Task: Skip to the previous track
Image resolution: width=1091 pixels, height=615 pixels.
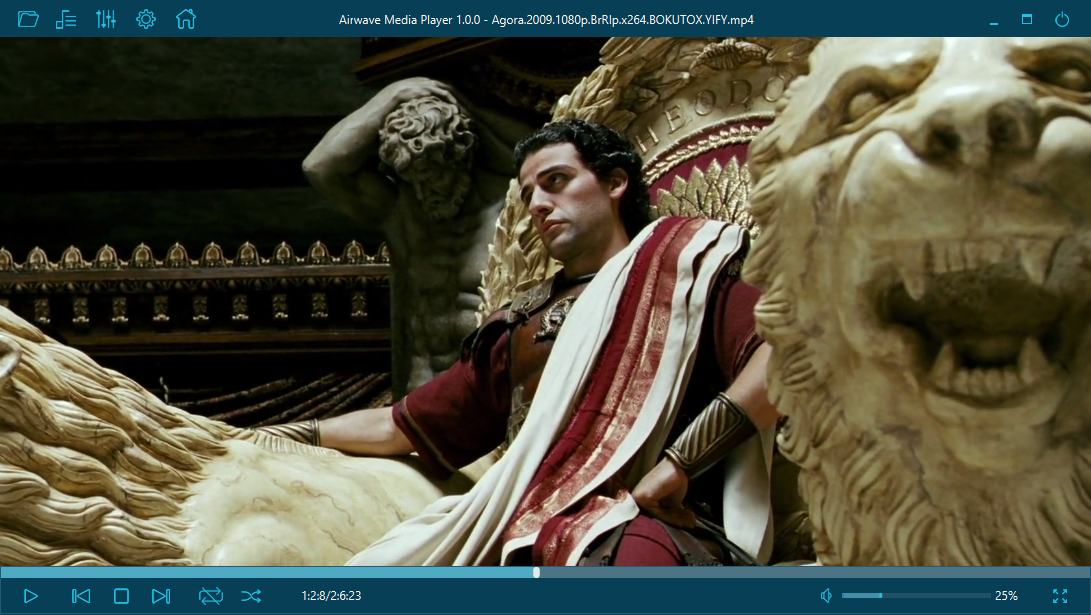Action: pos(81,596)
